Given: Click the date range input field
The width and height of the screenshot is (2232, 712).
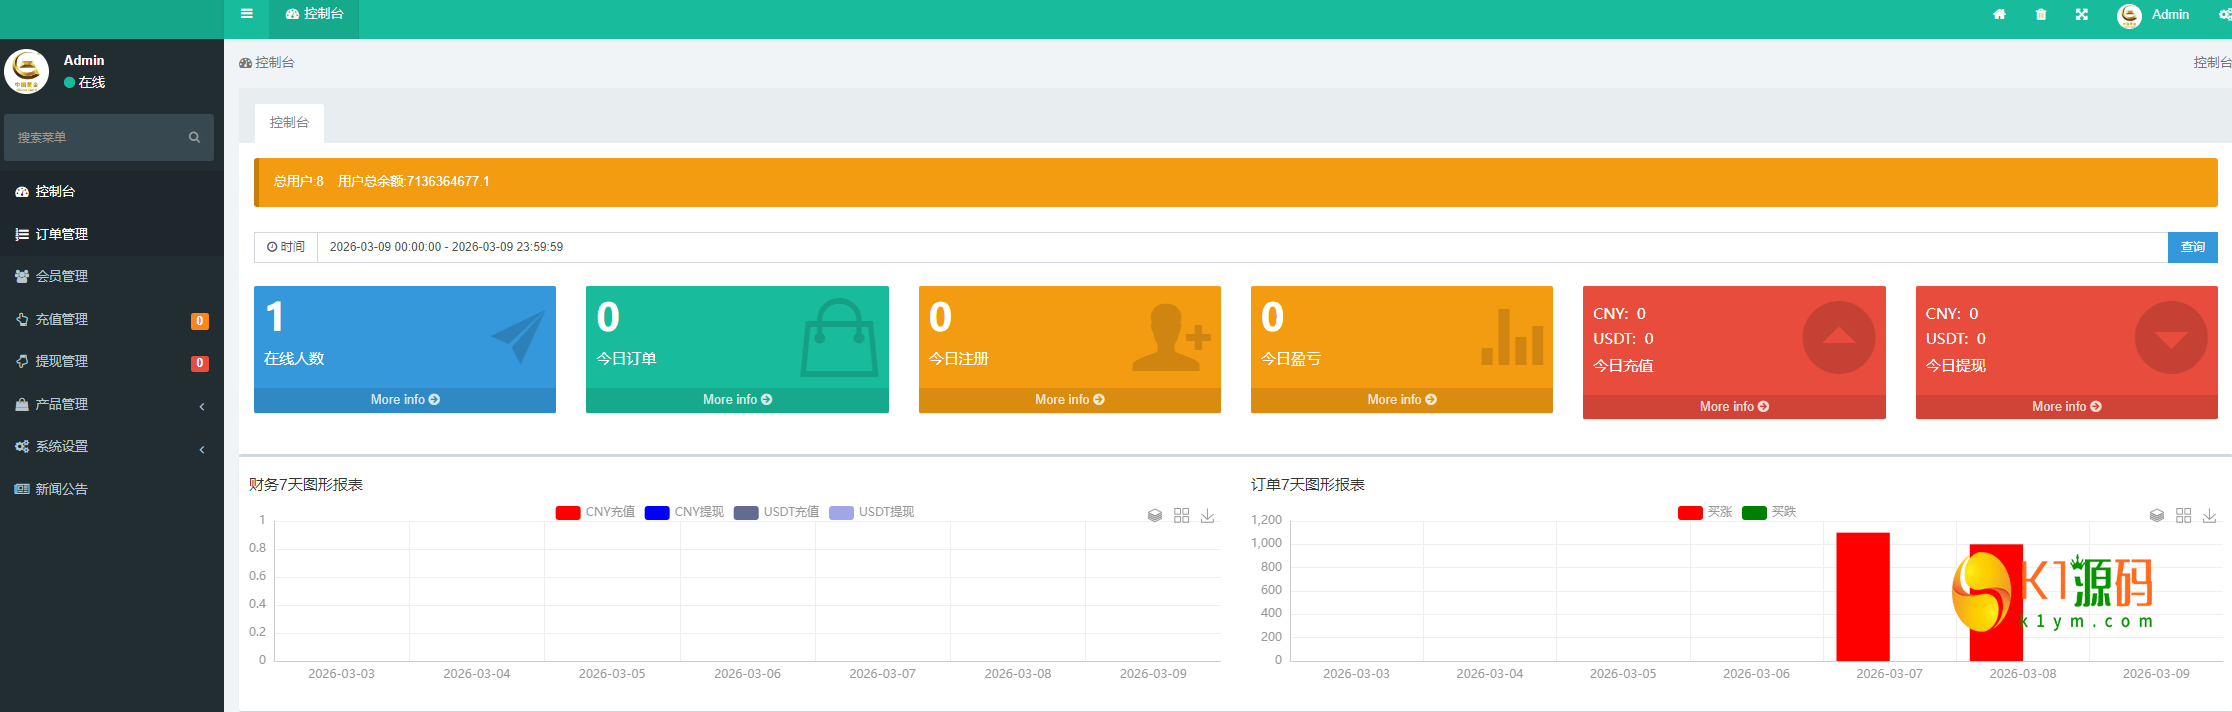Looking at the screenshot, I should (x=1242, y=247).
